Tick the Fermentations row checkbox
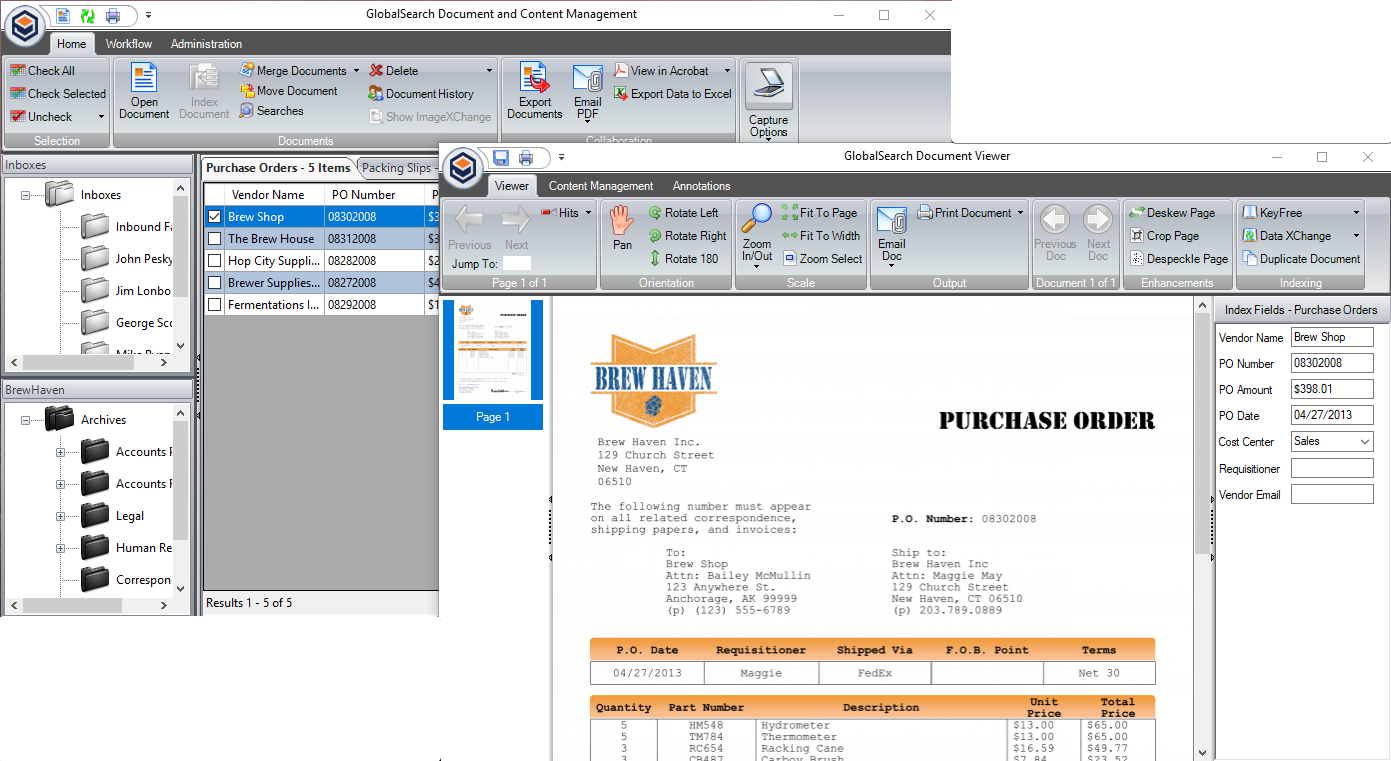1391x761 pixels. 214,305
